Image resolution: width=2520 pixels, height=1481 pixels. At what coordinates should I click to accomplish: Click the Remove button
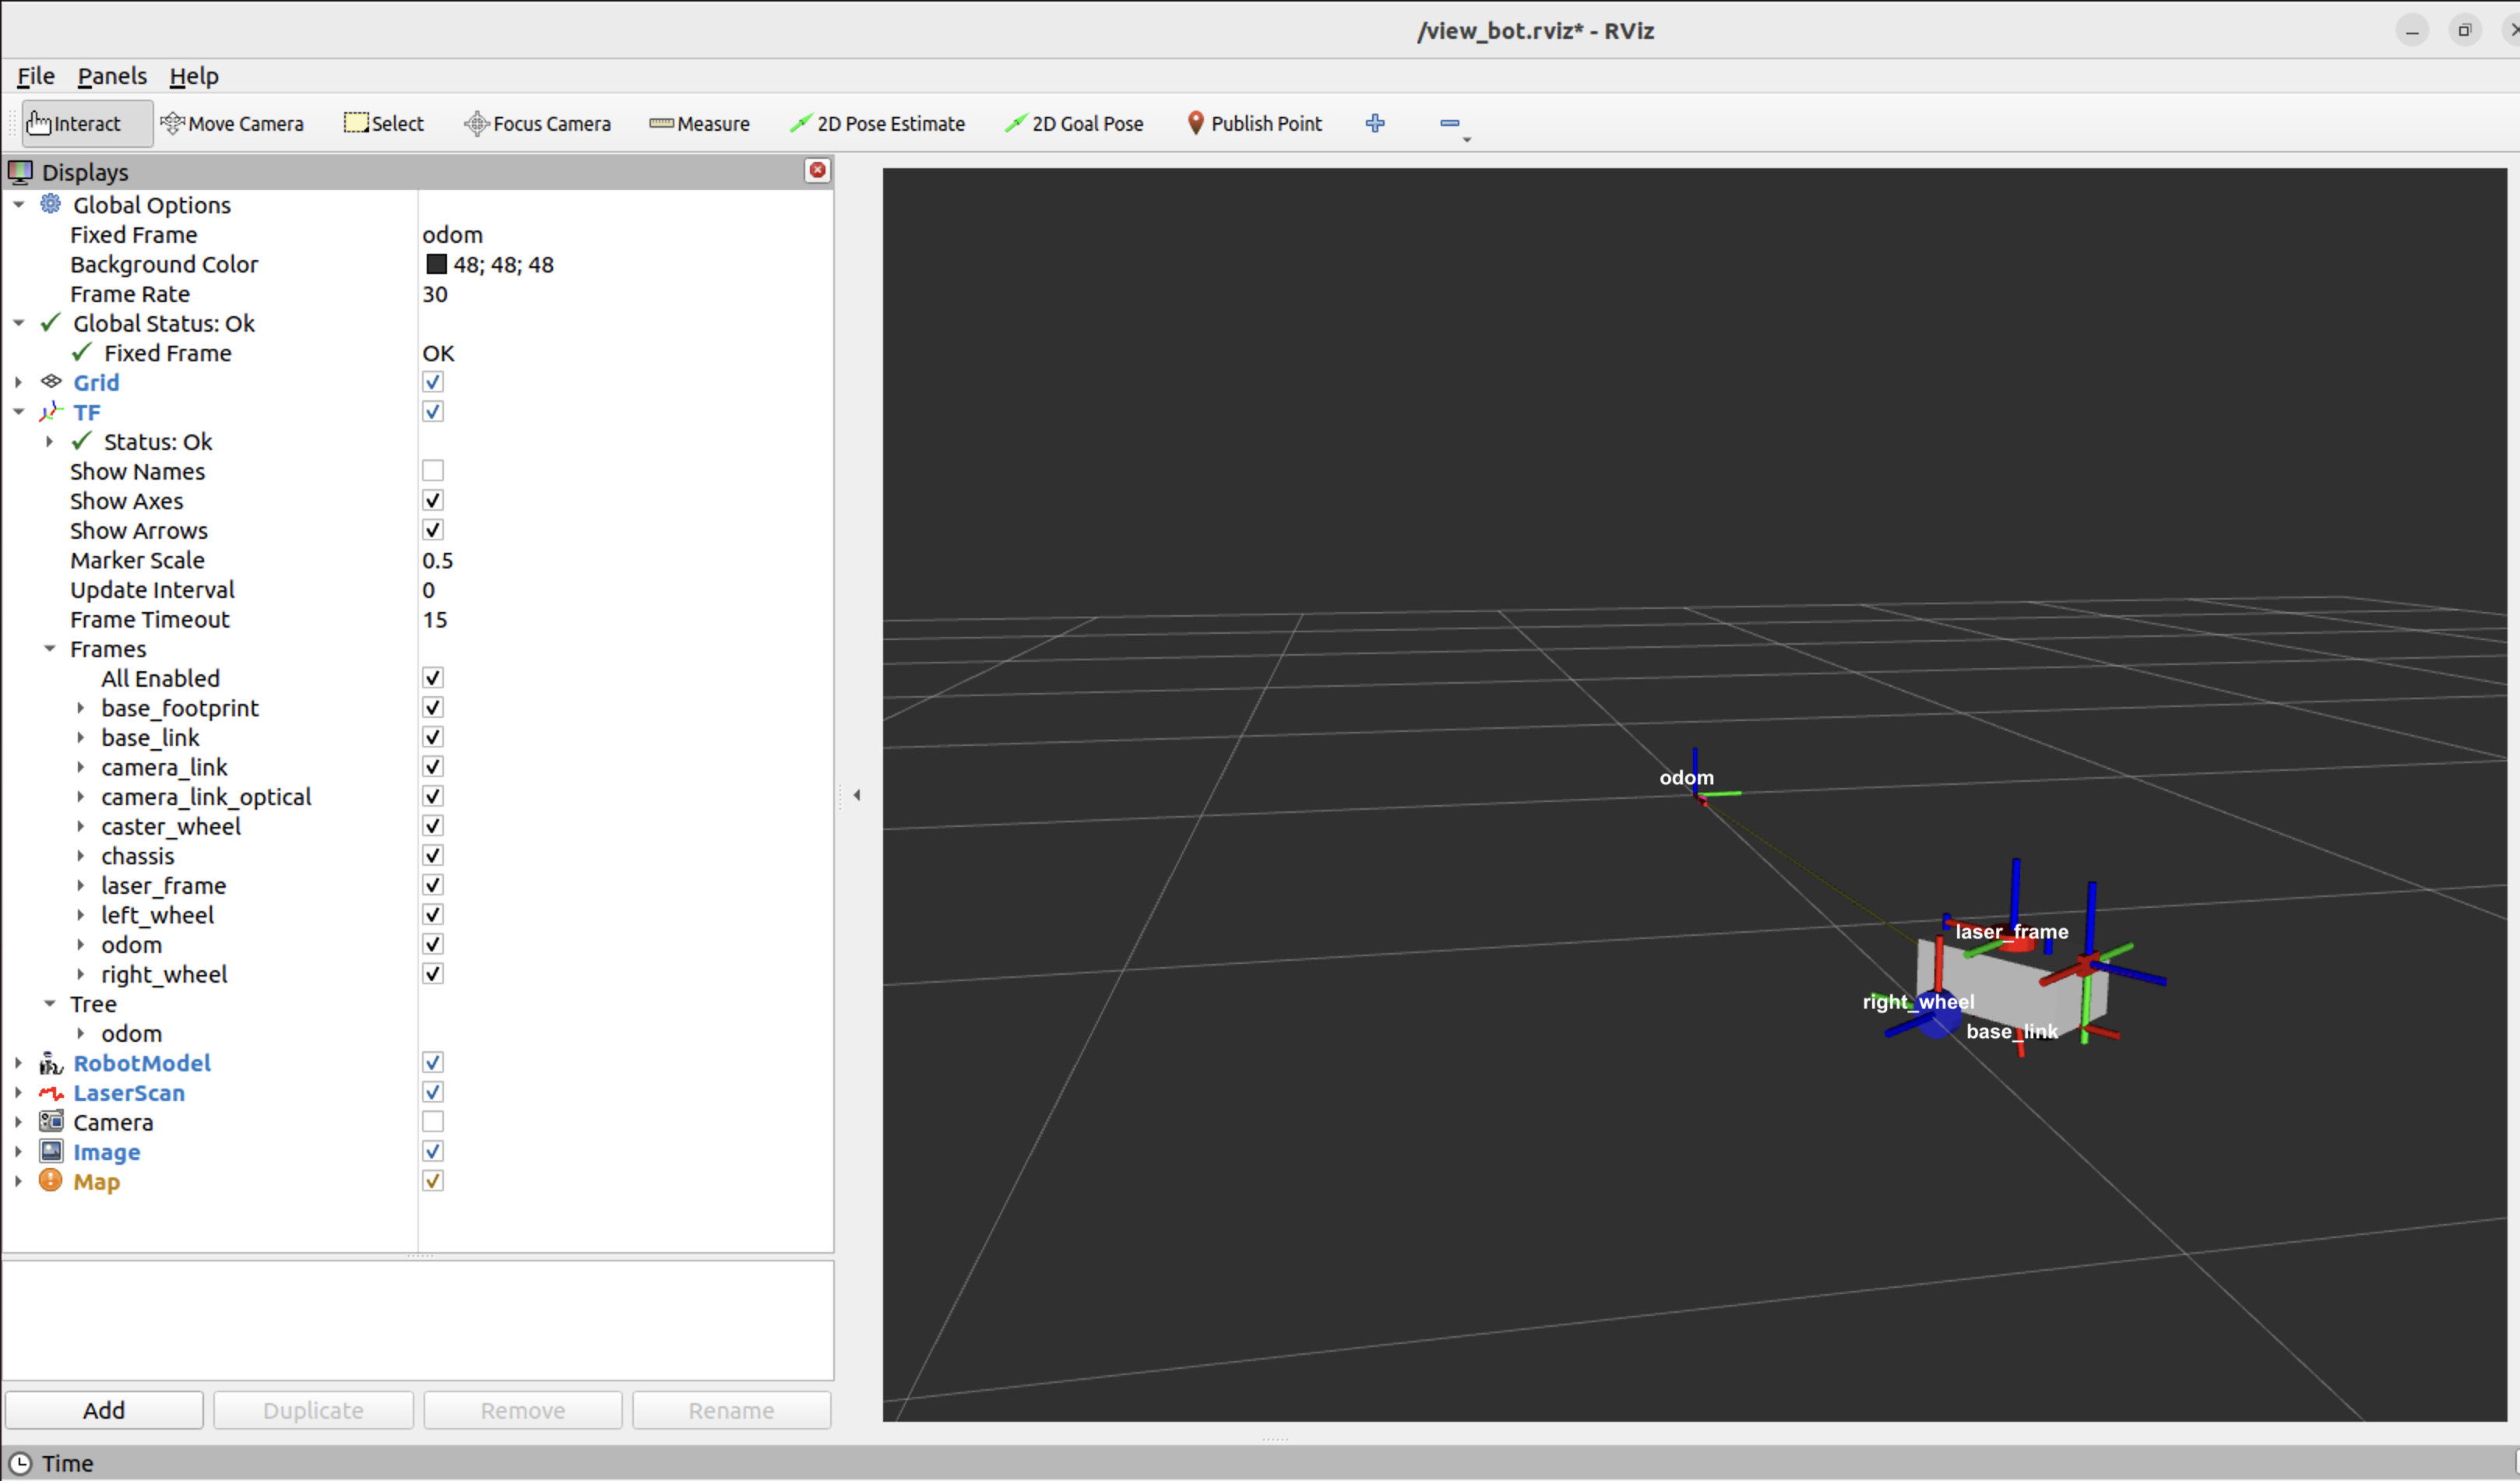[523, 1410]
